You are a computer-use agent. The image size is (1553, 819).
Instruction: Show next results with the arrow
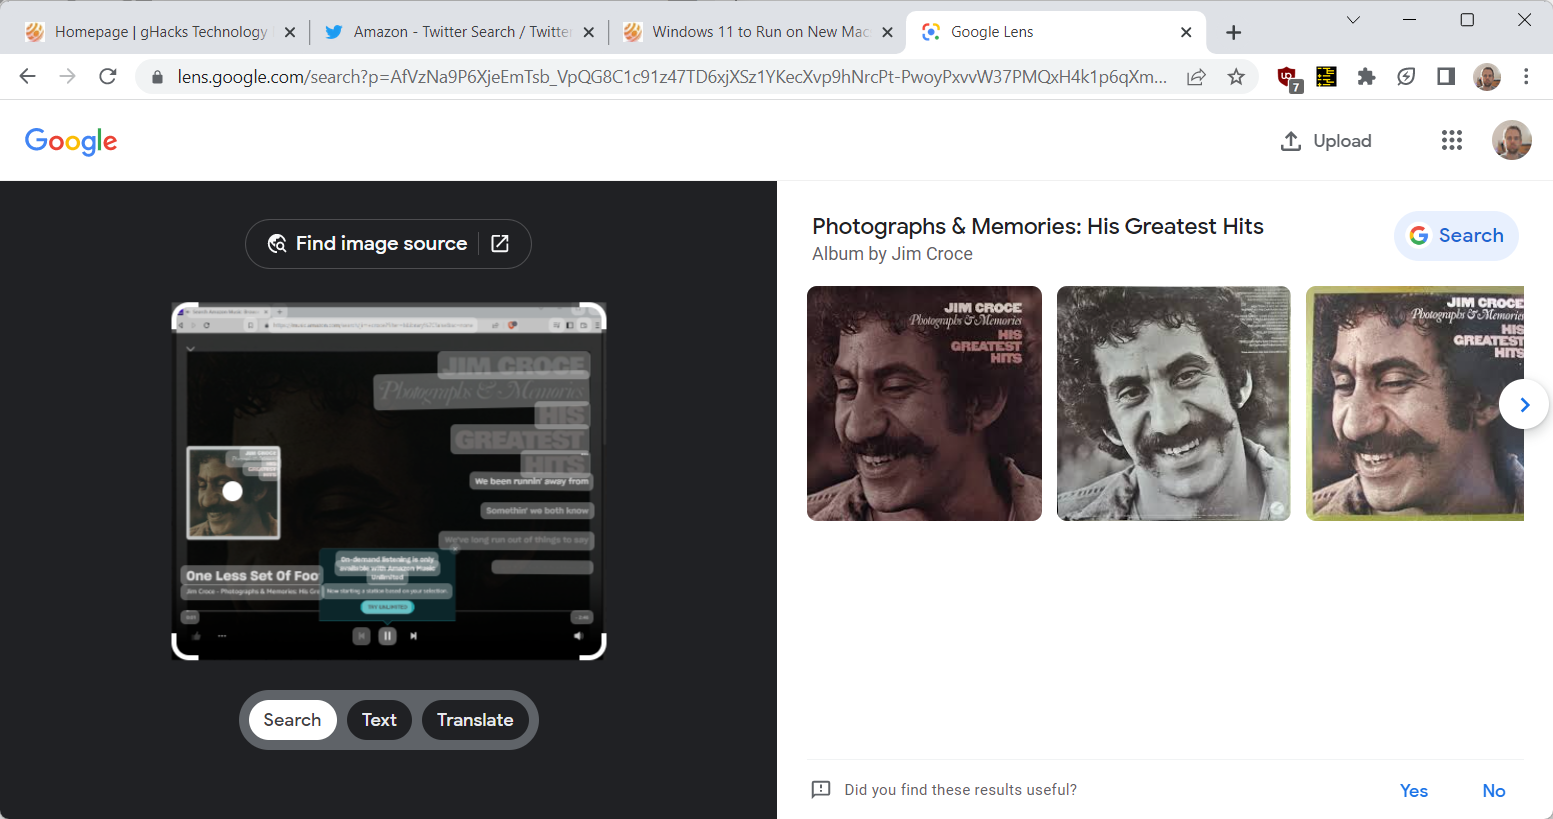pos(1524,404)
